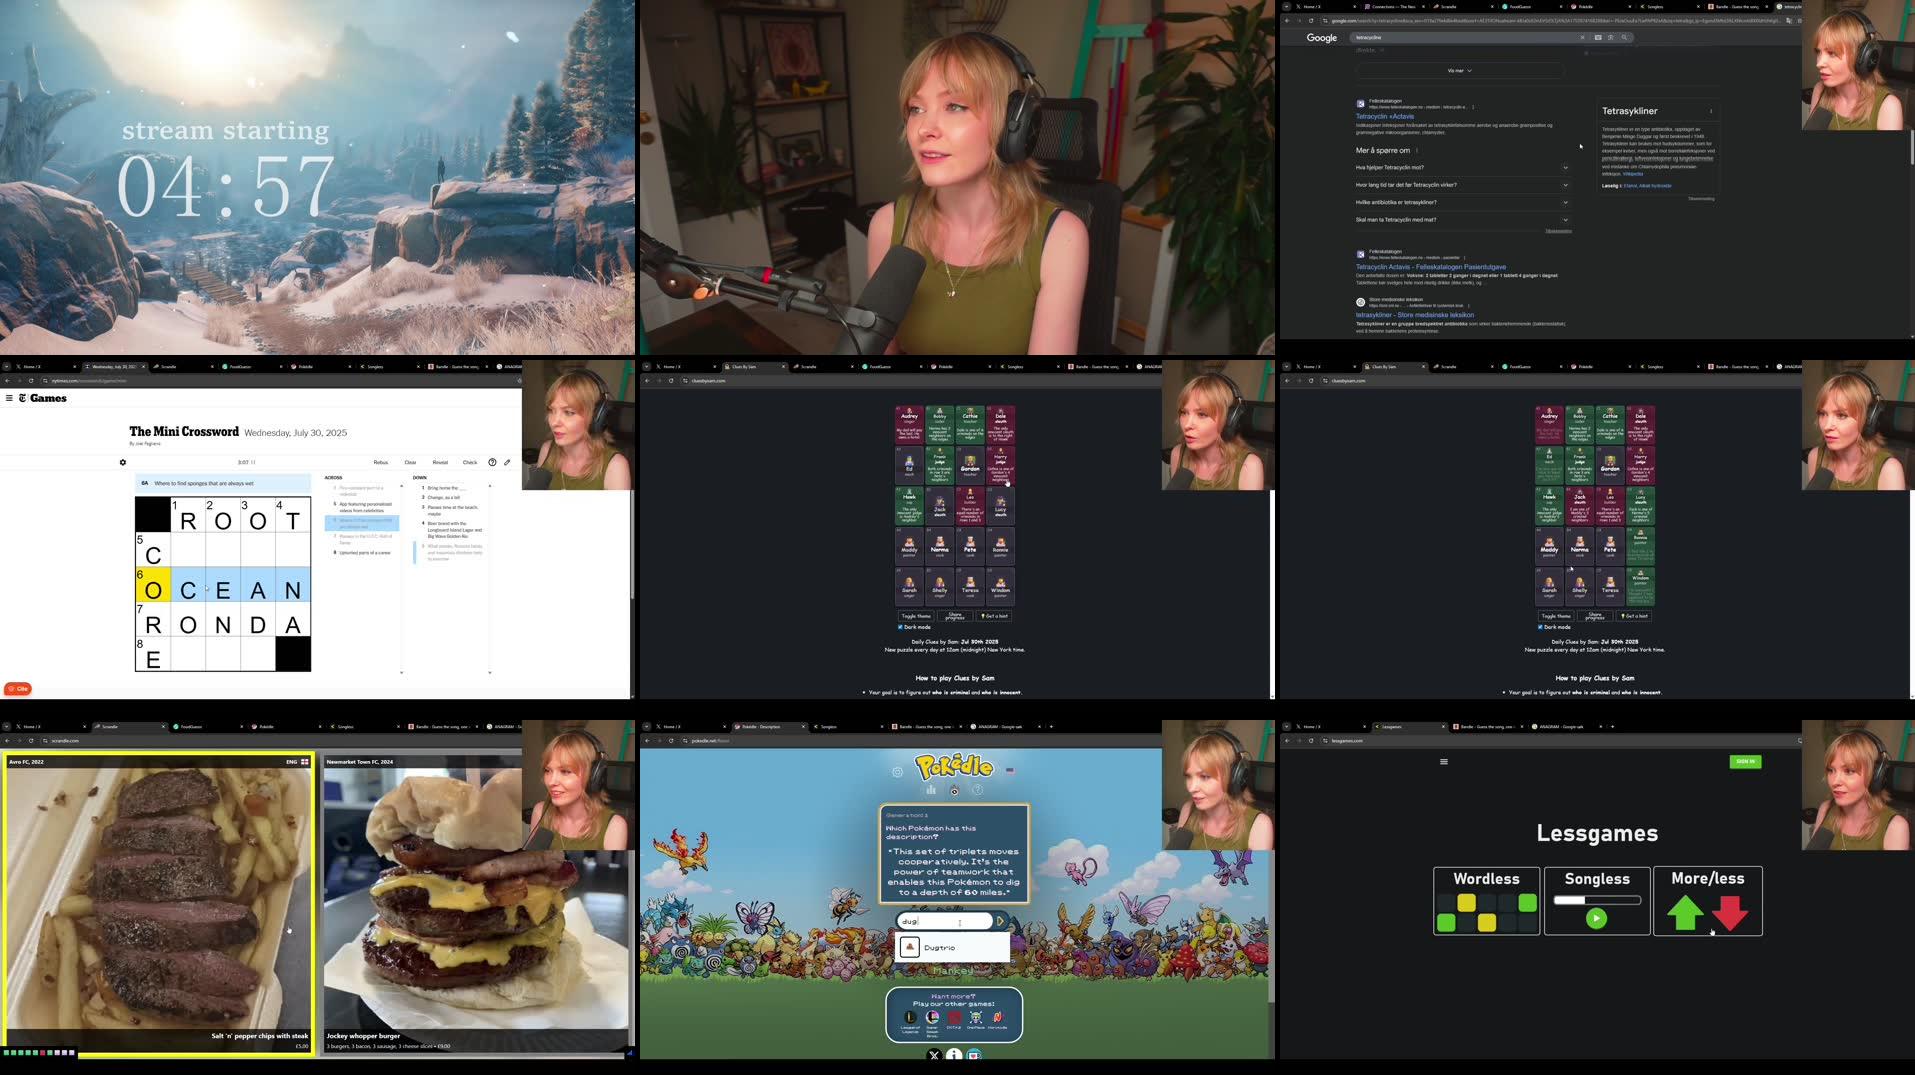Open the NYT Games hamburger menu
This screenshot has height=1075, width=1915.
tap(9, 398)
